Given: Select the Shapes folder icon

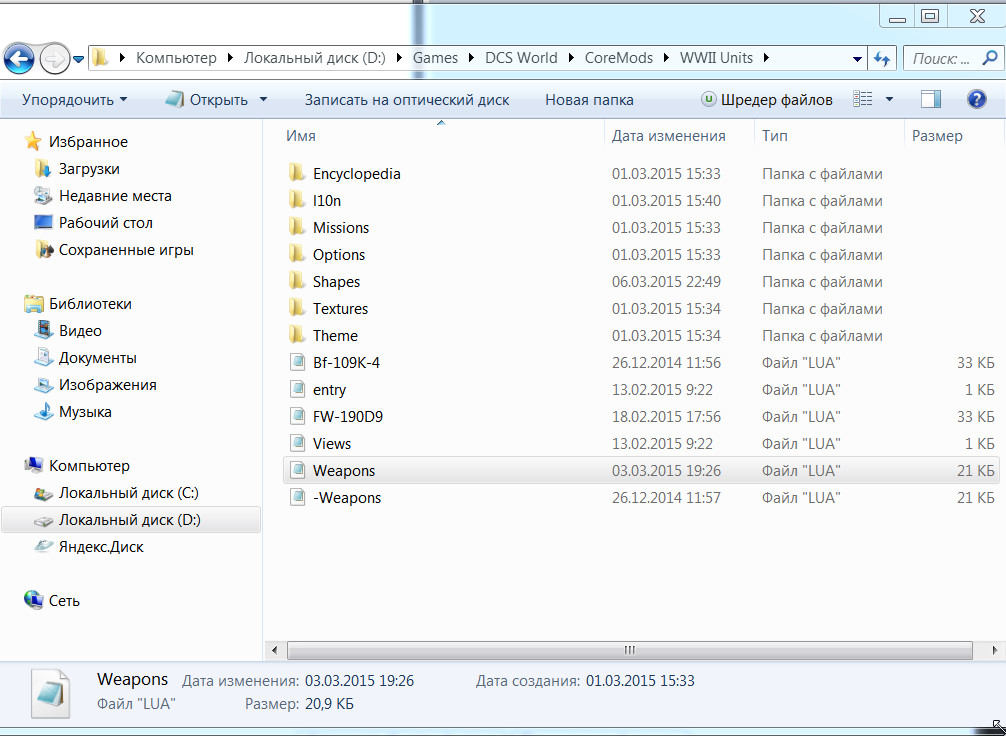Looking at the screenshot, I should tap(296, 281).
